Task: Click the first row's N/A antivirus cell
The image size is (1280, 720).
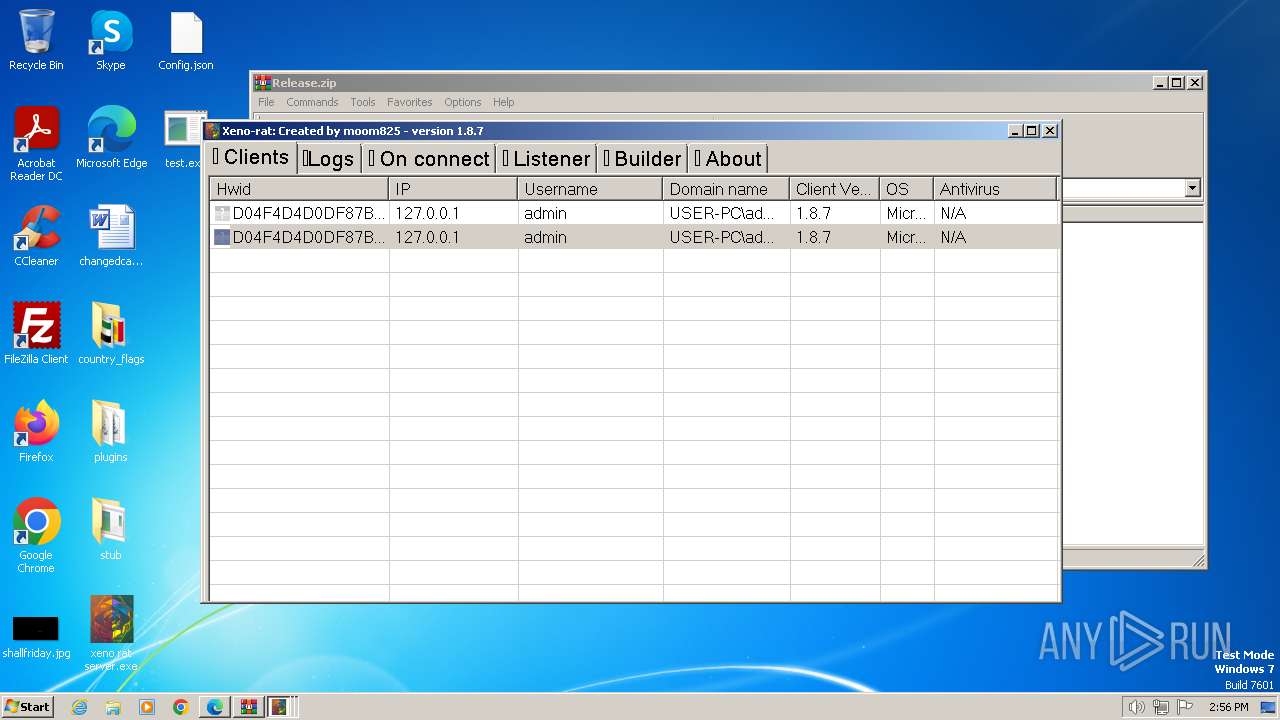Action: (x=995, y=213)
